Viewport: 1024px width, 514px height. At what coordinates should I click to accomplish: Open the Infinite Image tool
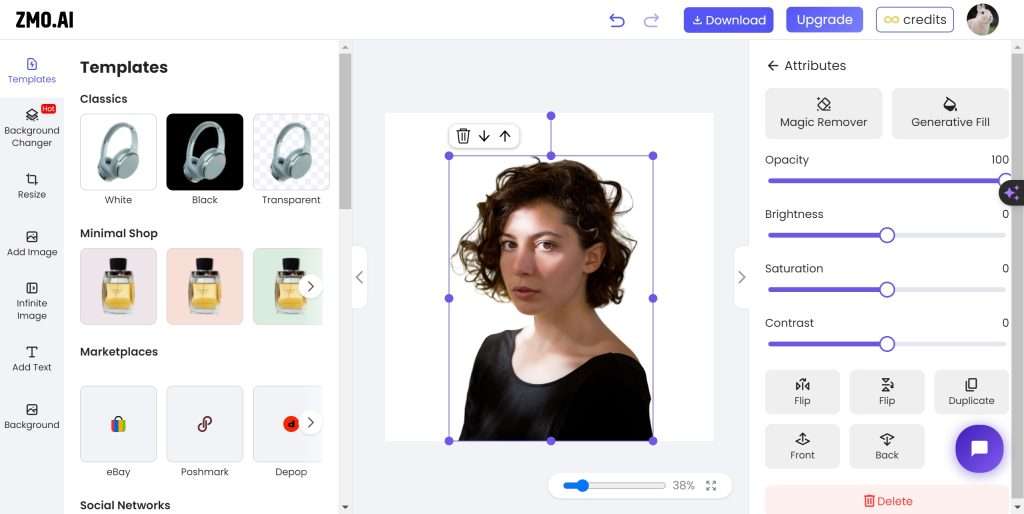coord(31,301)
